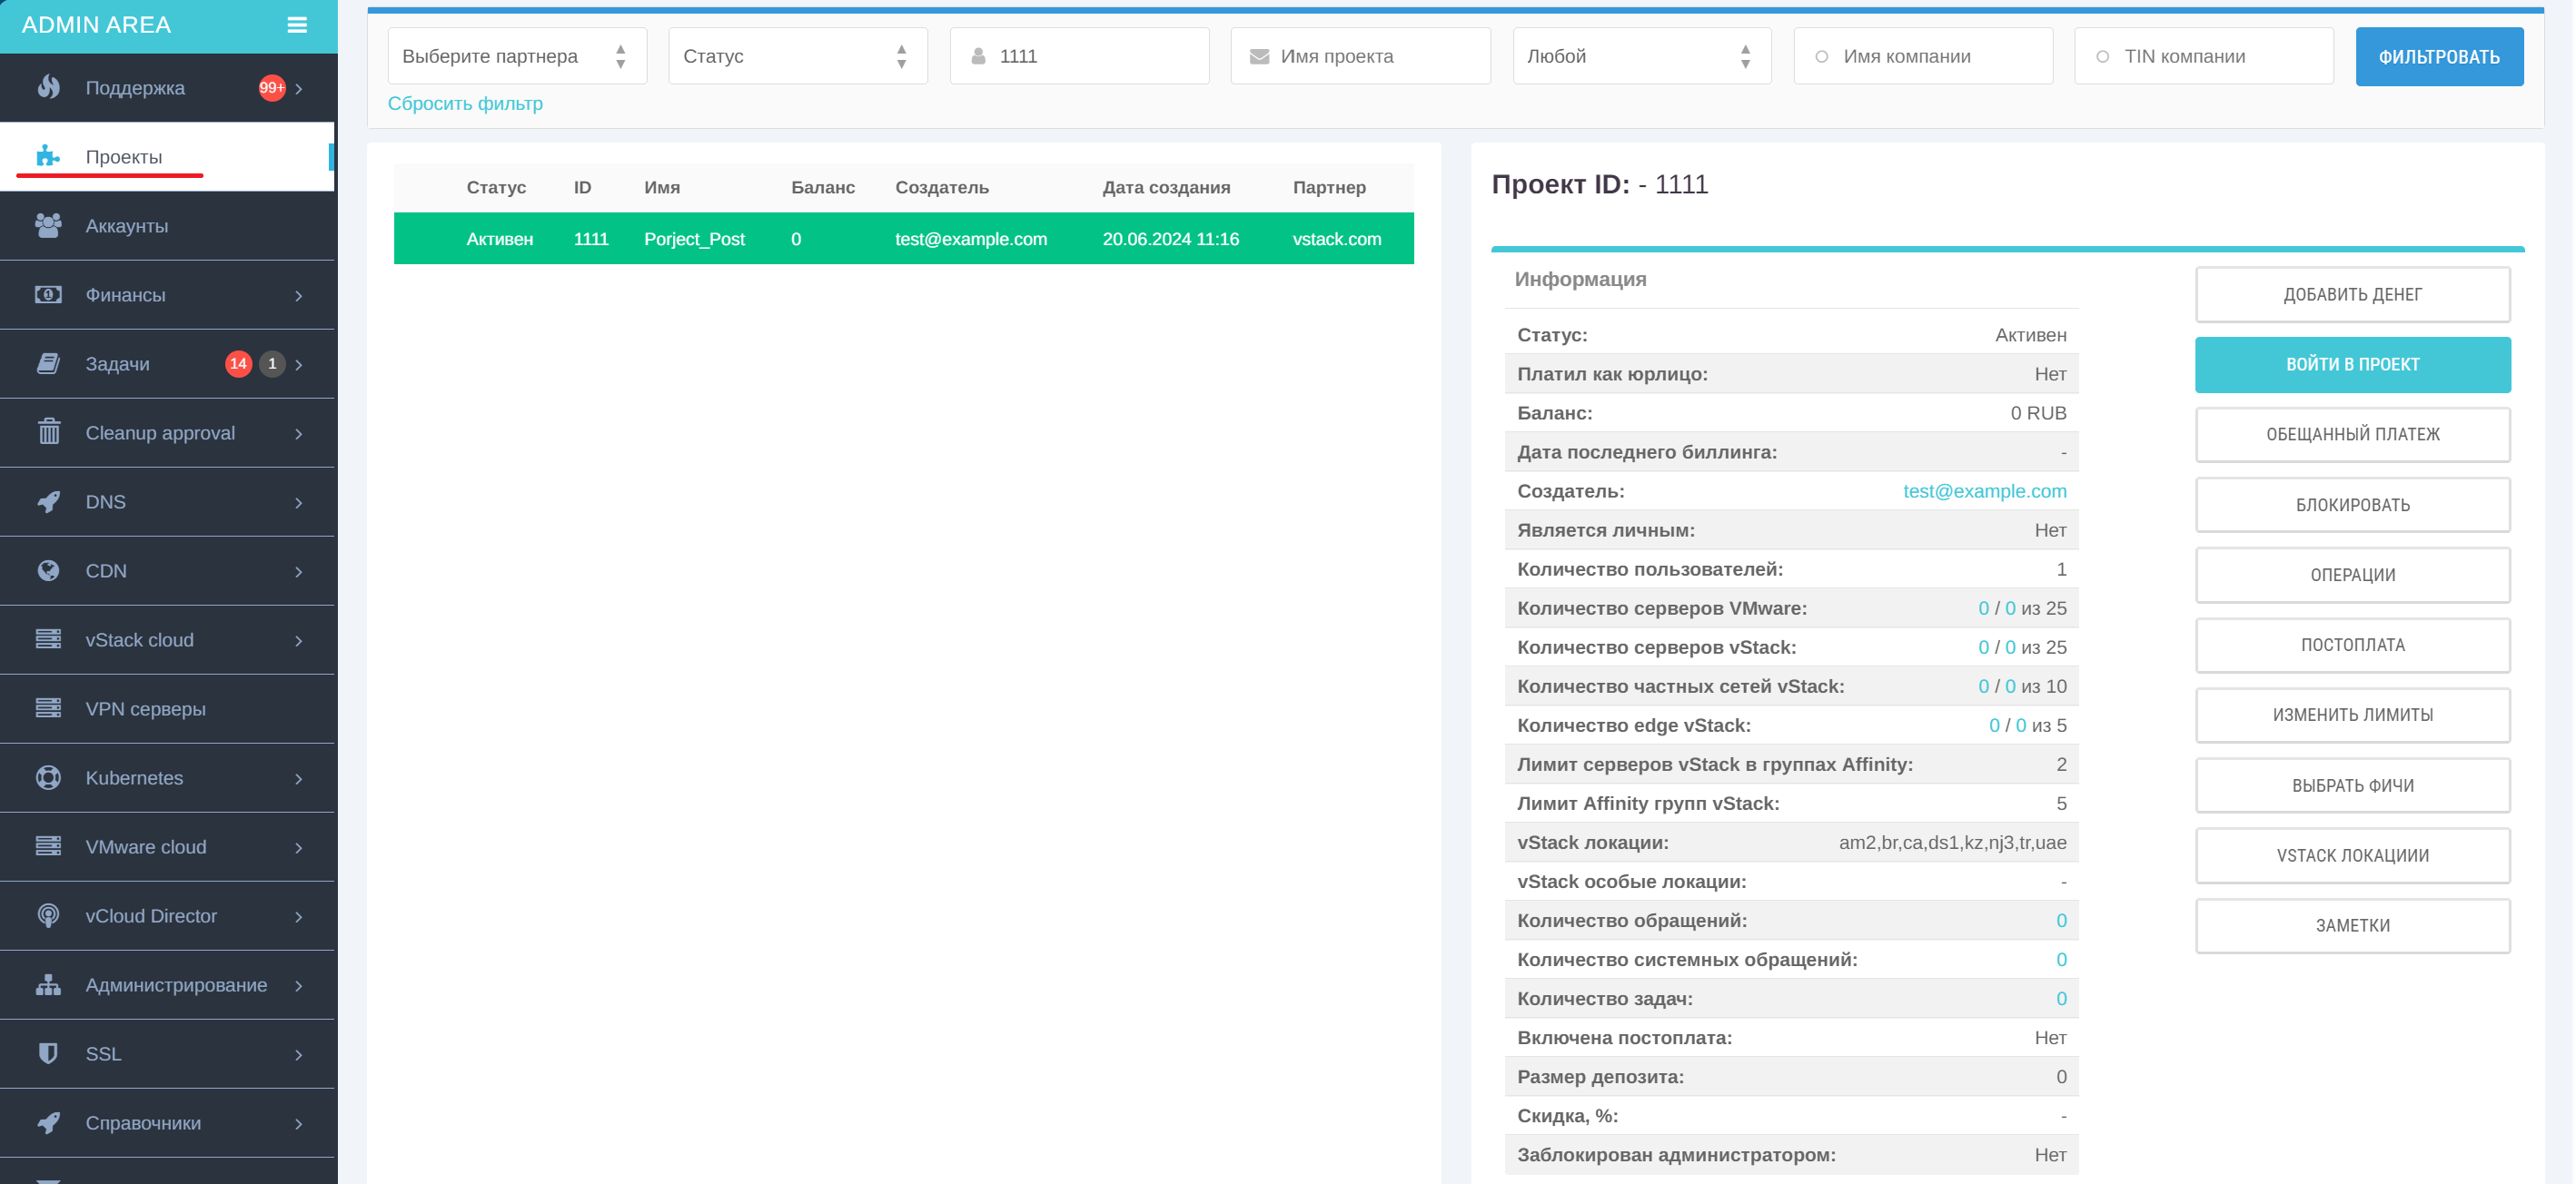Click the lifebuoy icon next to Kubernetes
The image size is (2576, 1184).
click(48, 777)
